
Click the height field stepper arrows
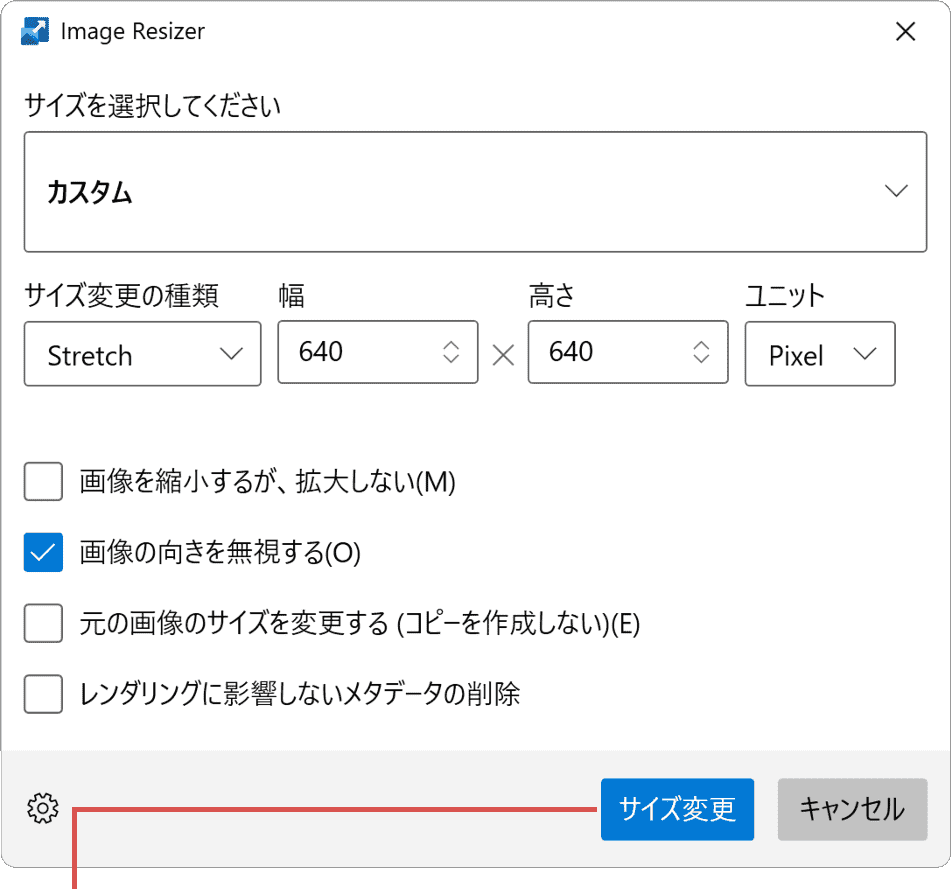pos(701,352)
